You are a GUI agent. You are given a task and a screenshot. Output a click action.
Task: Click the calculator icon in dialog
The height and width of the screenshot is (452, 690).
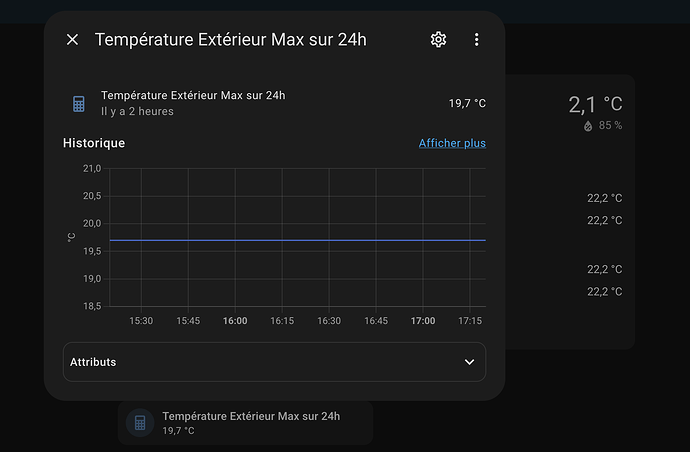(79, 104)
